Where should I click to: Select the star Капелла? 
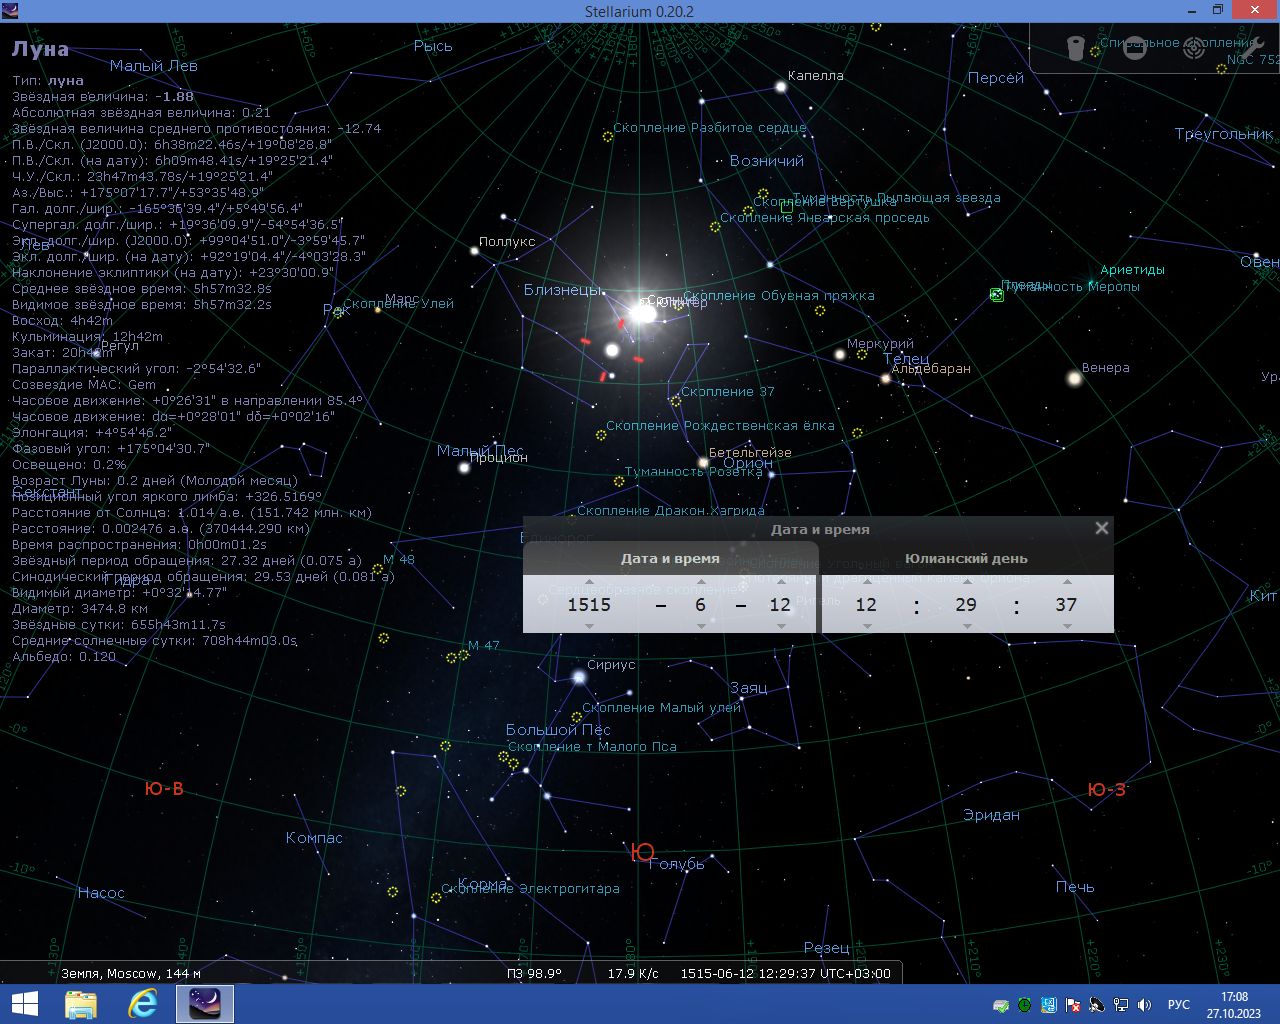[x=781, y=87]
